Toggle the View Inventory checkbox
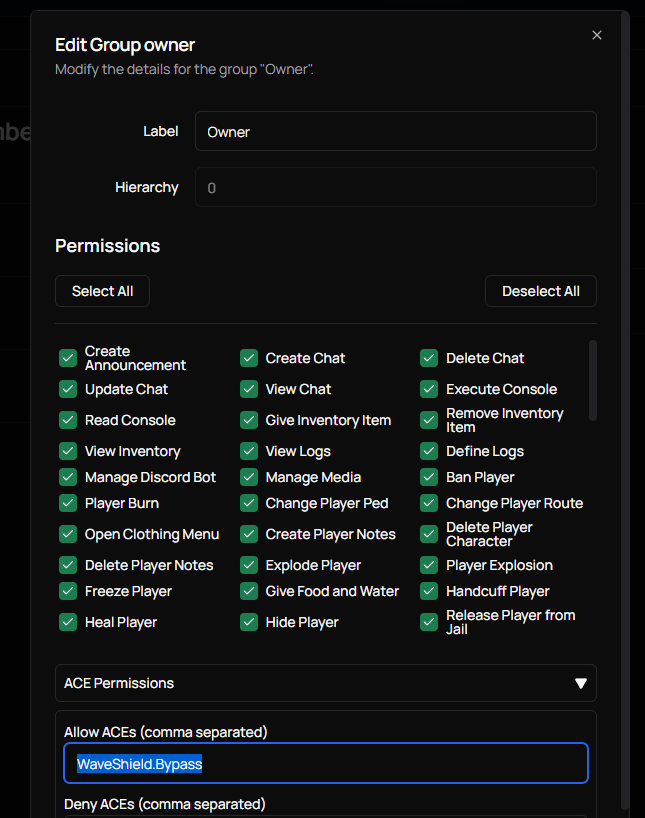This screenshot has width=645, height=818. [x=68, y=451]
